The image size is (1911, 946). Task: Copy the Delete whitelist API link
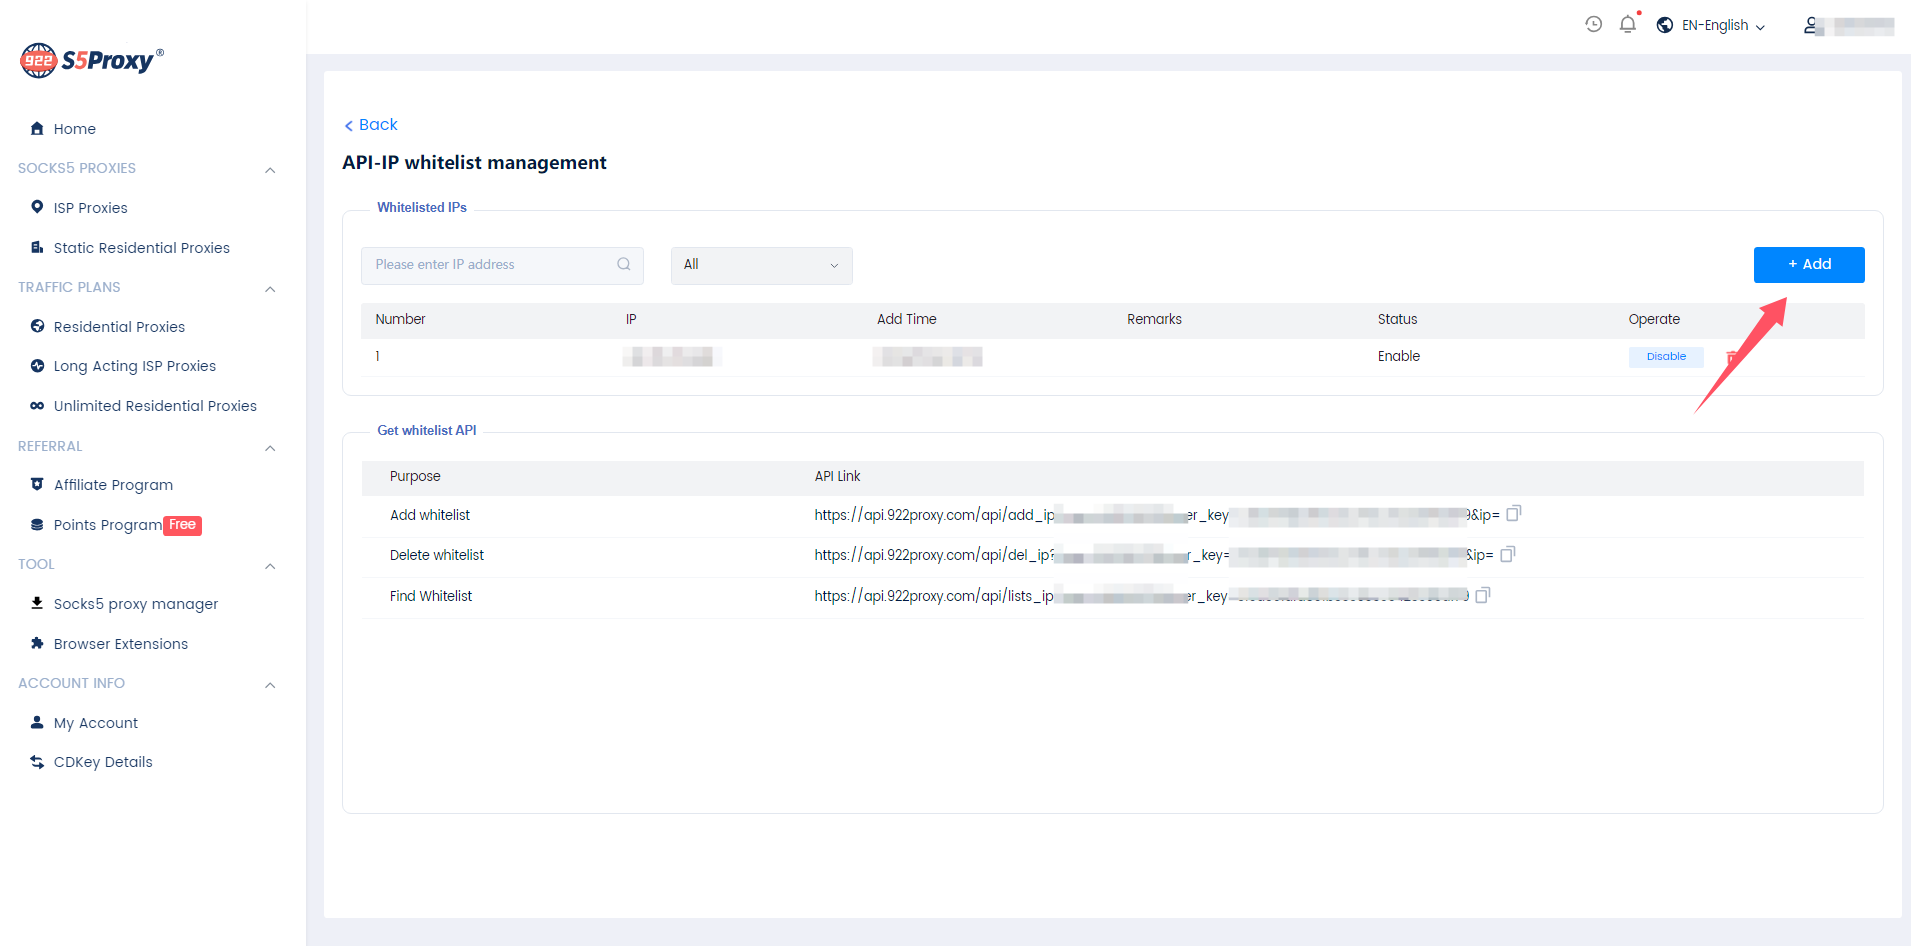[x=1508, y=554]
